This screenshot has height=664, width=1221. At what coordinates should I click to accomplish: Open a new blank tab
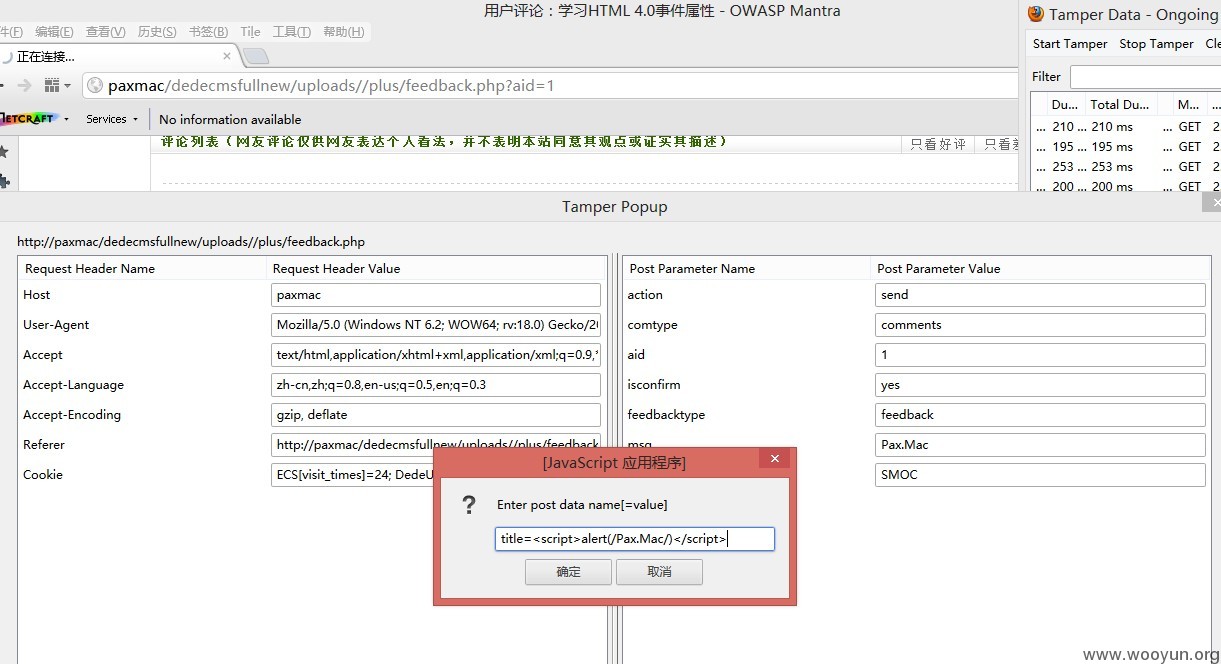255,56
